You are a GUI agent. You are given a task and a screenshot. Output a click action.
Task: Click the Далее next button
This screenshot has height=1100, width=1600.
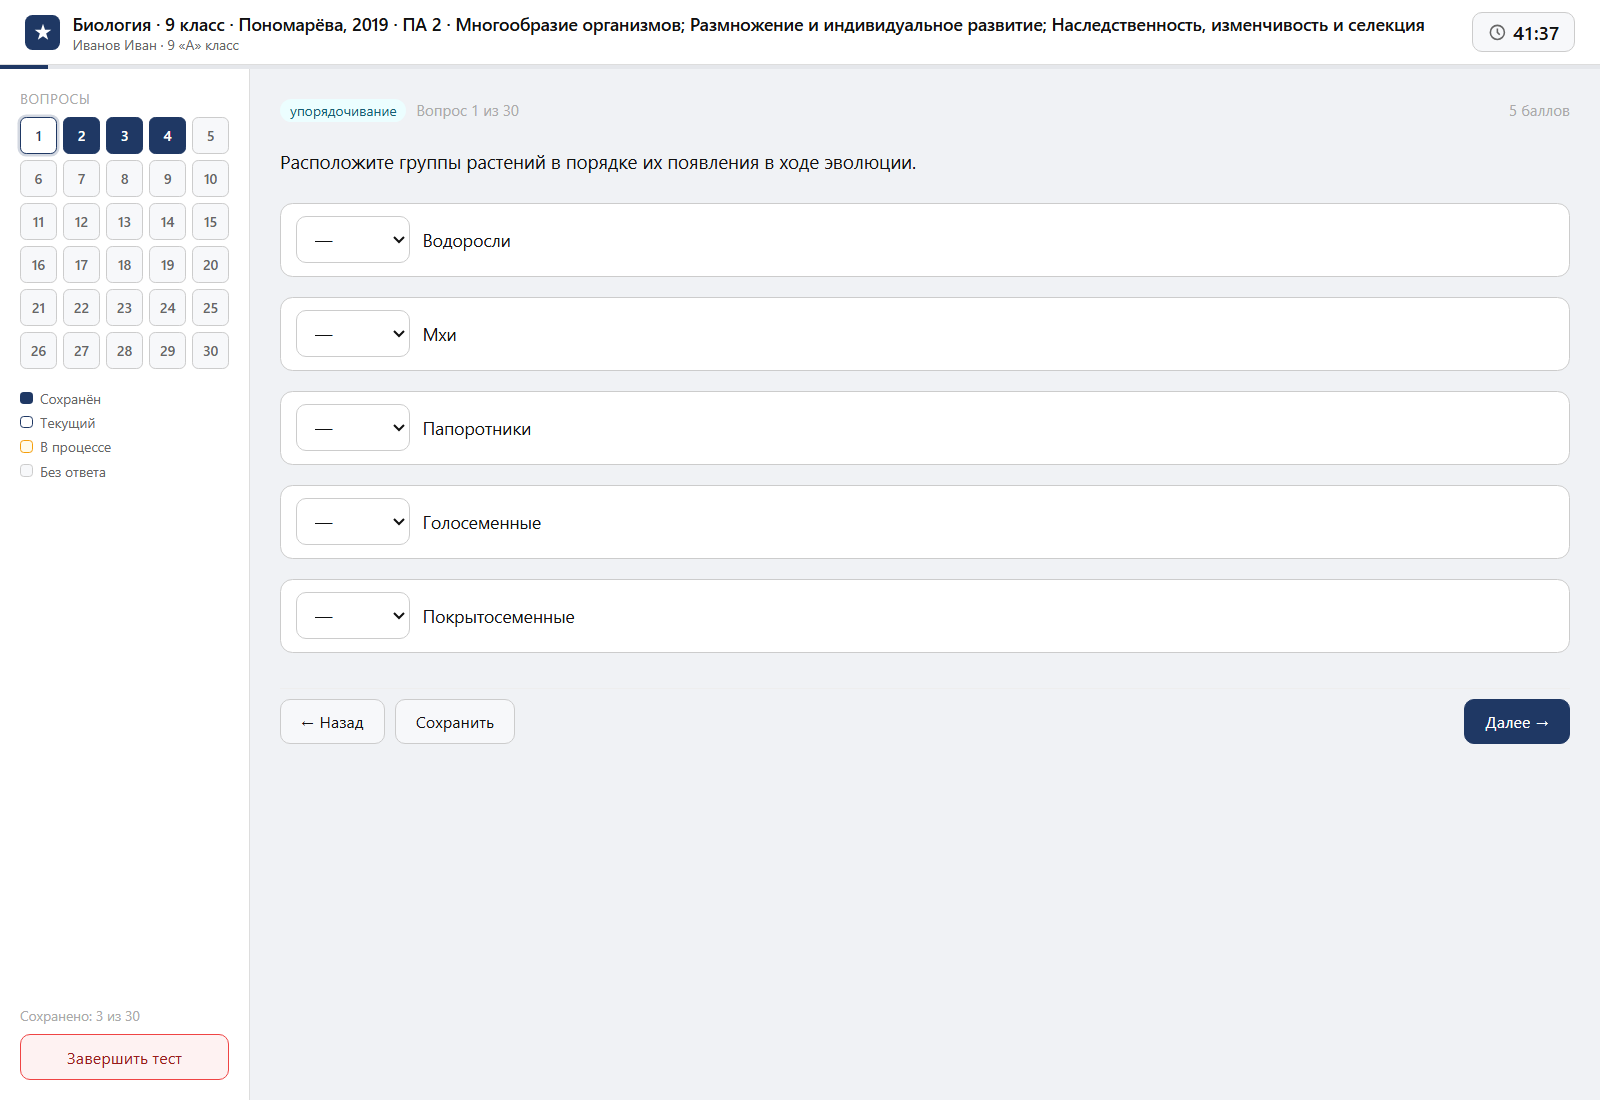pyautogui.click(x=1517, y=722)
